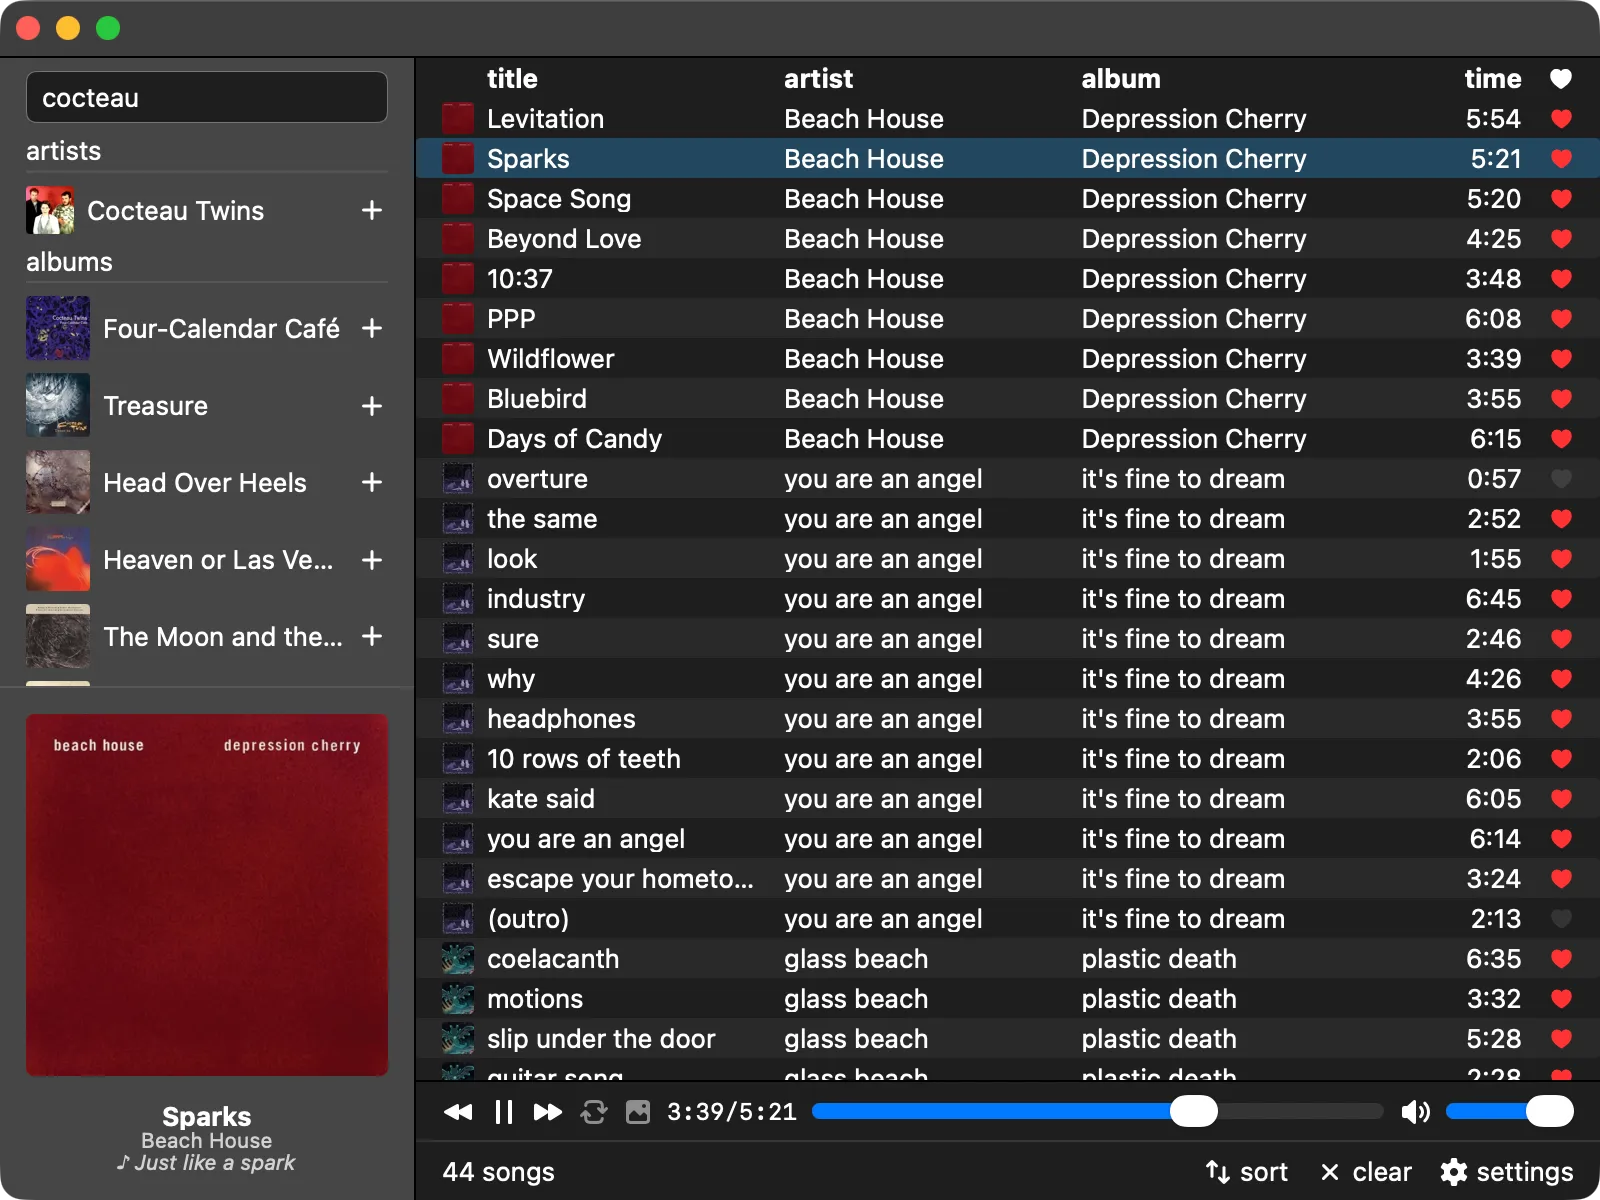Toggle the heart on the Sparks row
The height and width of the screenshot is (1200, 1600).
click(1561, 159)
